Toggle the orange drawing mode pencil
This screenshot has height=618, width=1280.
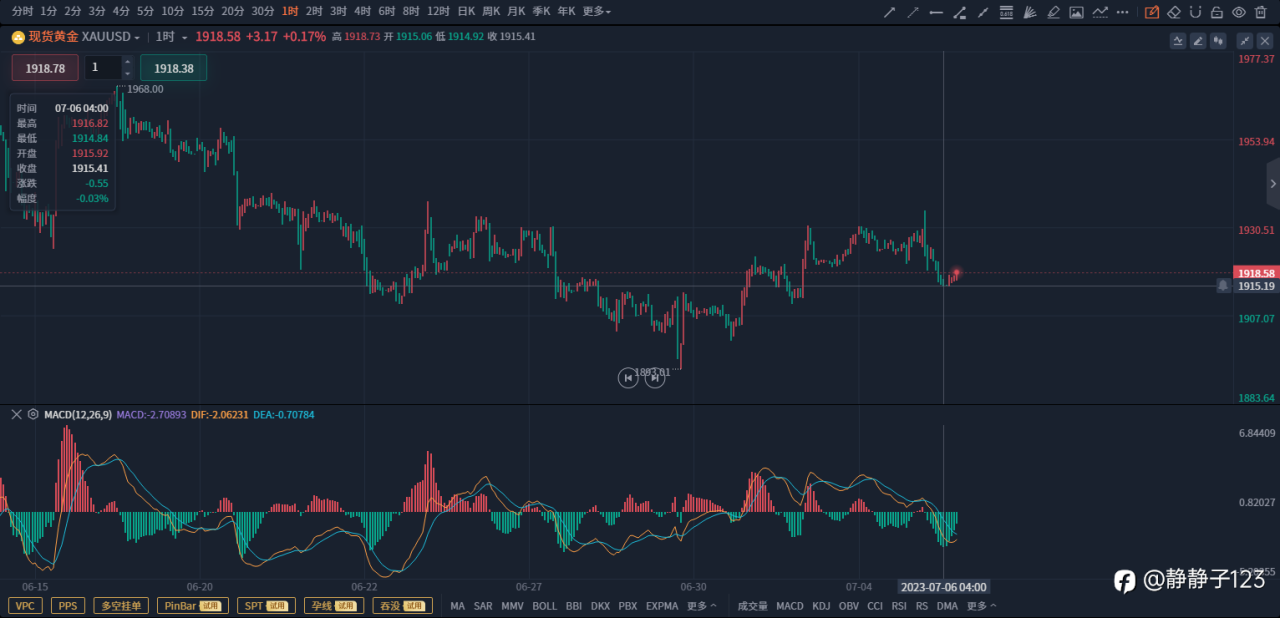(x=1152, y=12)
